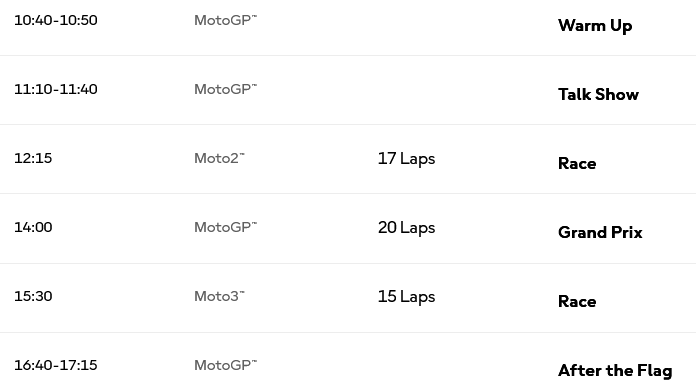The image size is (696, 387).
Task: Click the 14:00 start time
Action: click(33, 227)
